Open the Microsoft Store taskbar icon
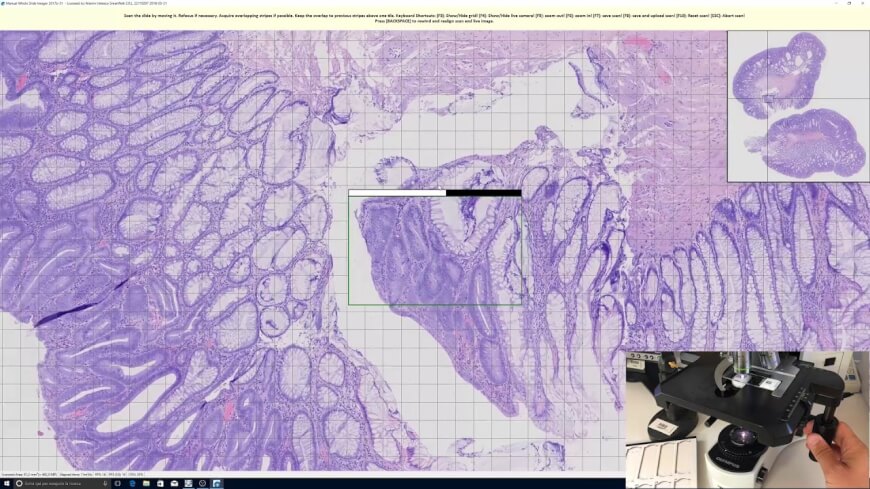This screenshot has height=489, width=870. (x=160, y=483)
